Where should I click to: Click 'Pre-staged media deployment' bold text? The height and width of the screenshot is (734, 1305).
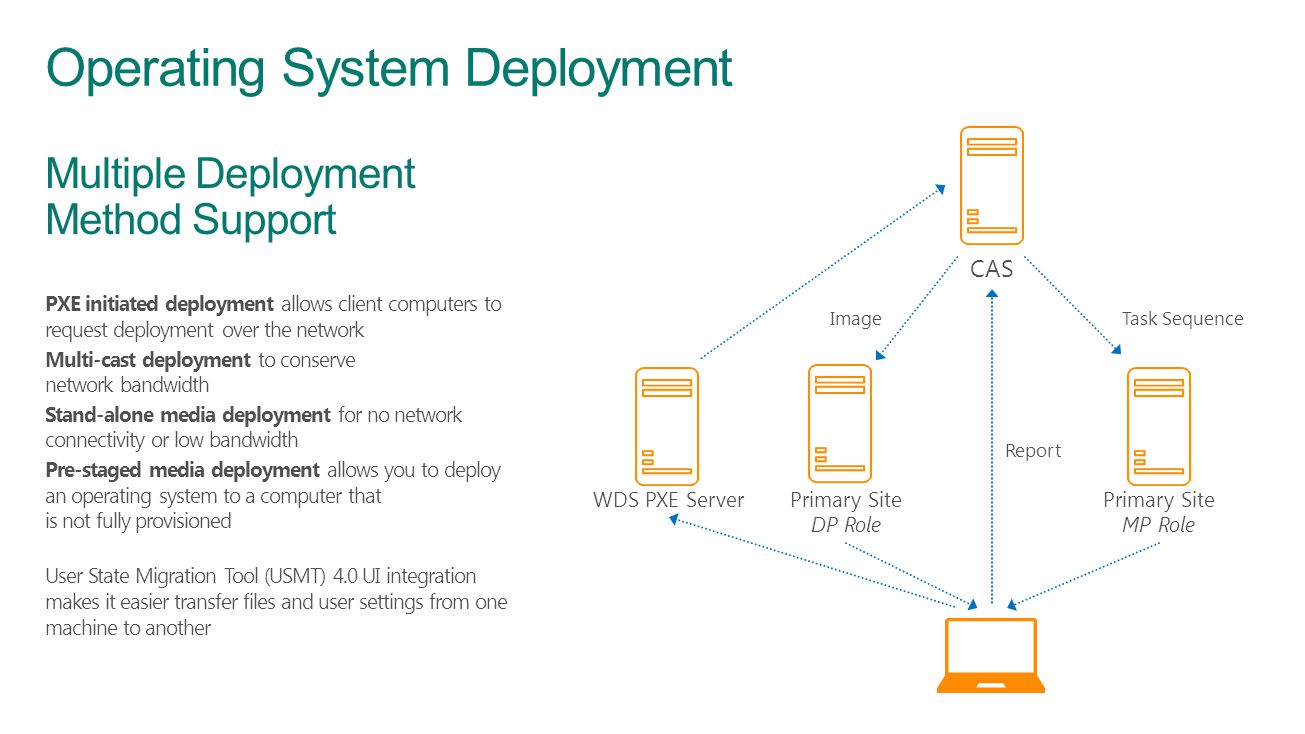[183, 470]
